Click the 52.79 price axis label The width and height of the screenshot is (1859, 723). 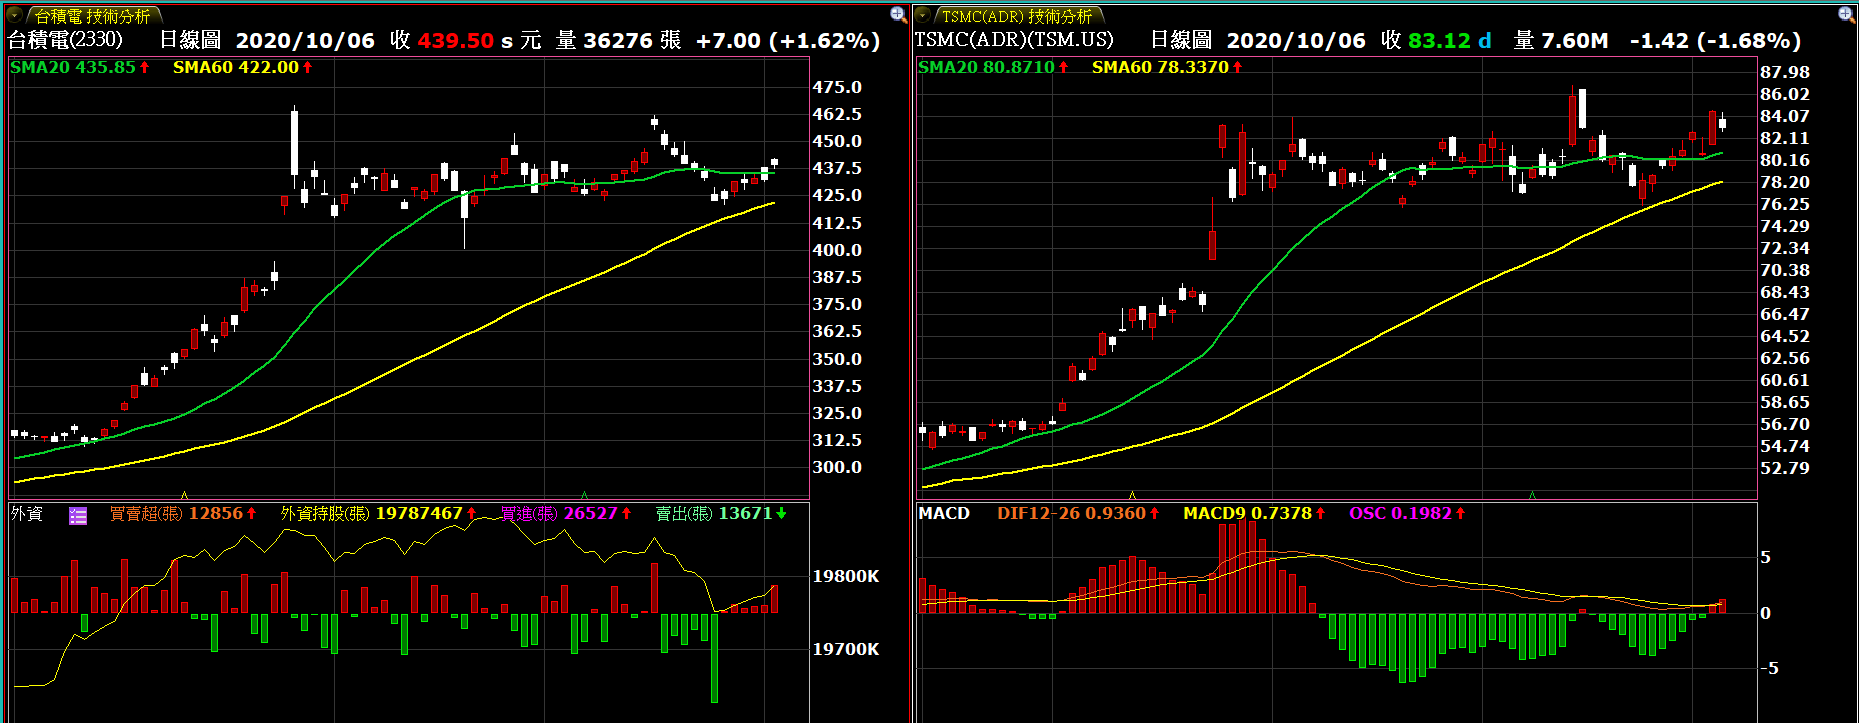(1785, 469)
